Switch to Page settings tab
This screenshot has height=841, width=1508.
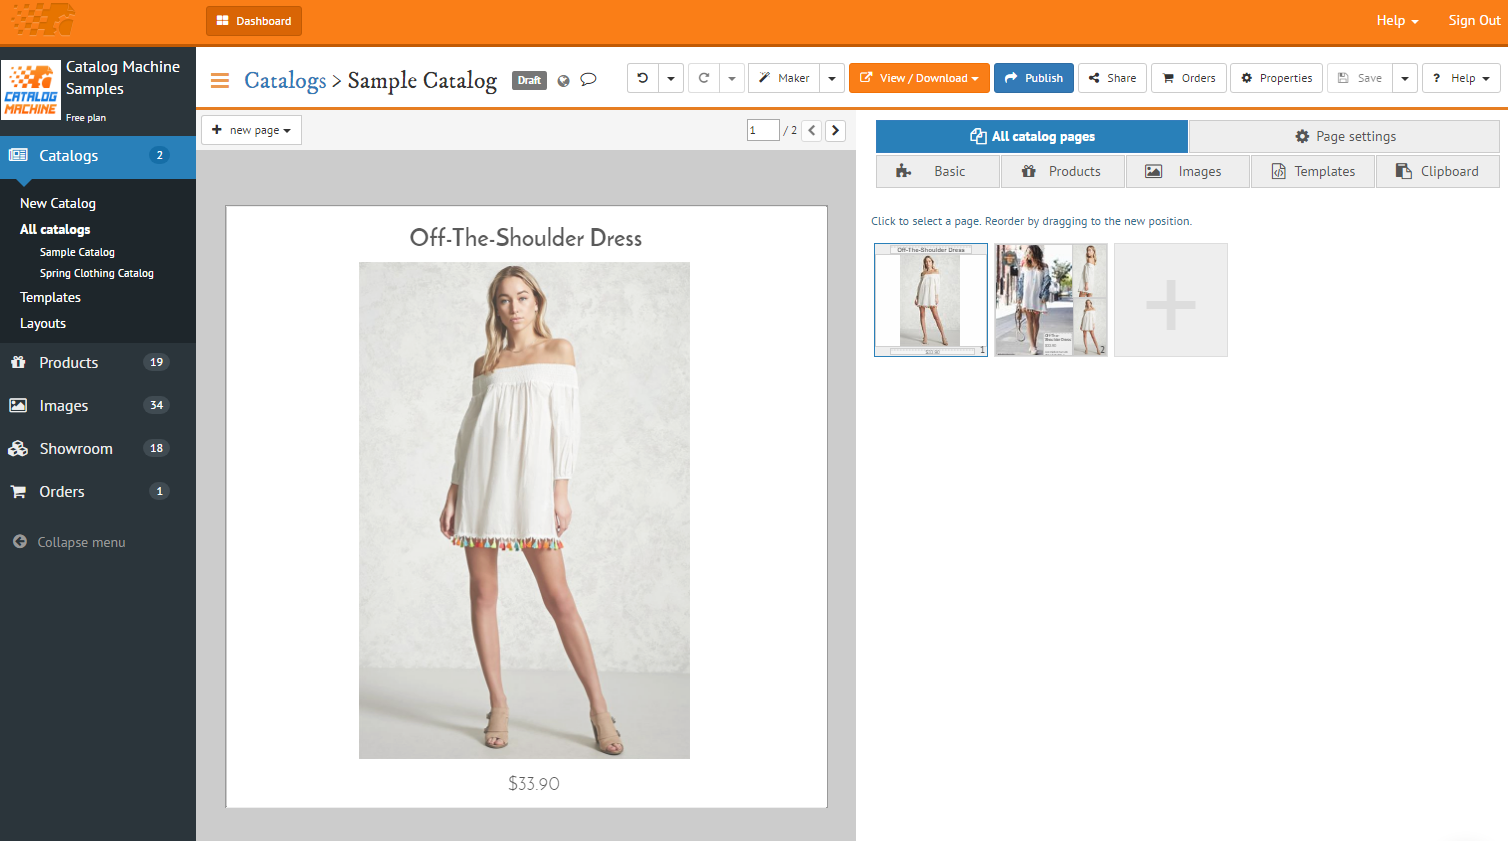1345,136
